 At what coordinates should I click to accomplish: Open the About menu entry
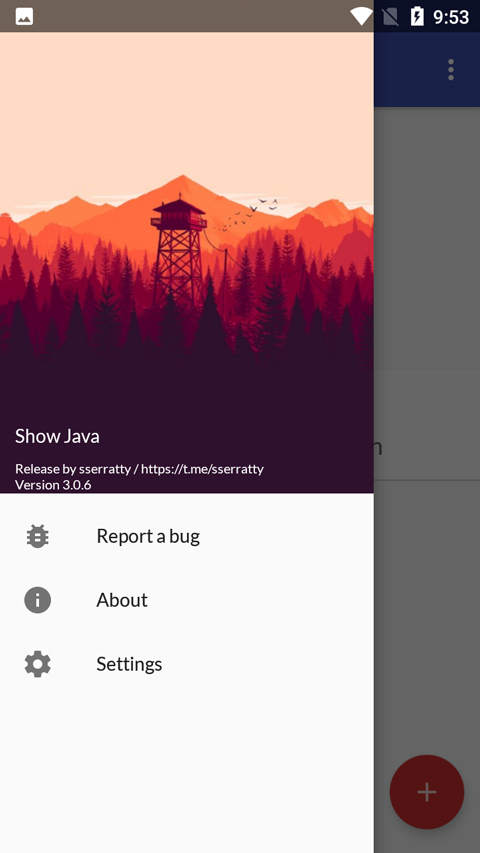(187, 600)
